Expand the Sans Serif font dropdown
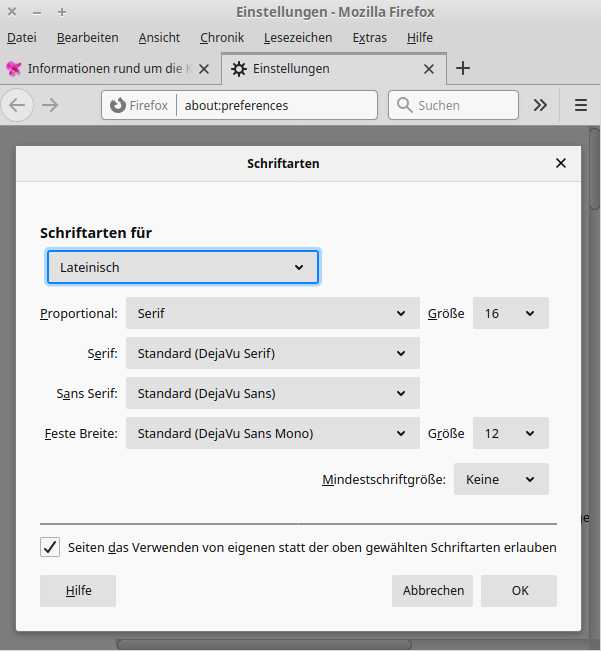This screenshot has width=601, height=651. [x=272, y=393]
